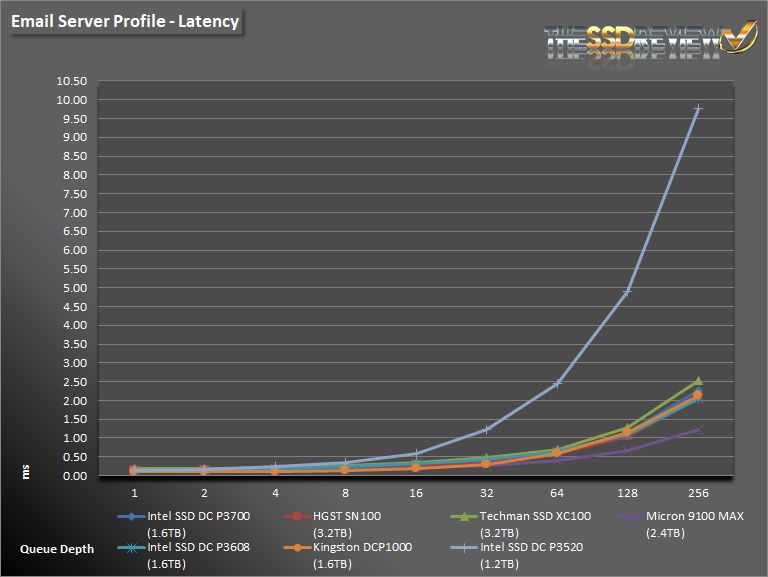
Task: Click queue depth 64 axis label
Action: 557,493
